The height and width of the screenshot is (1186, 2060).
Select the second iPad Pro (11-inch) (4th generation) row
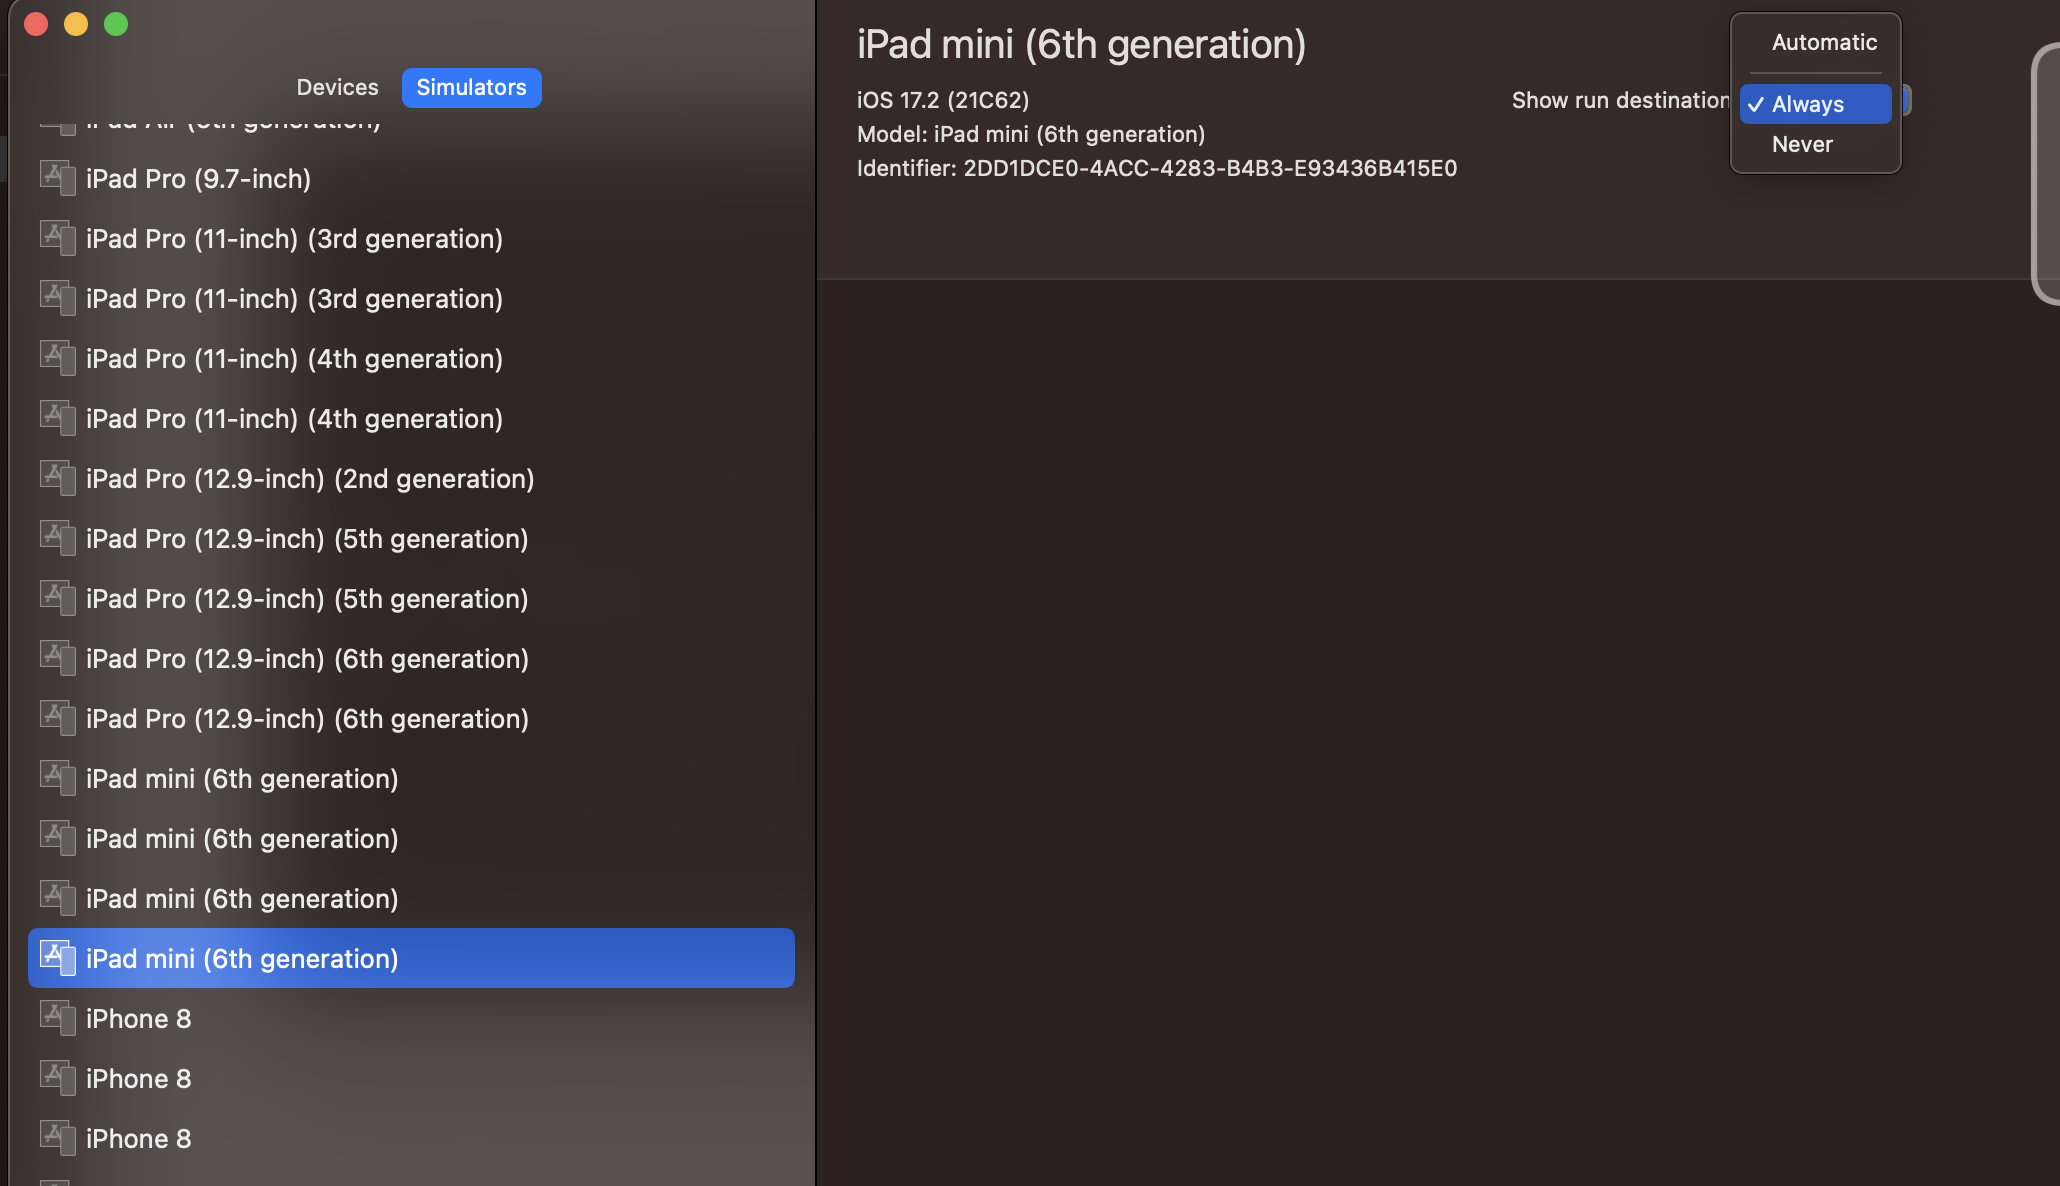coord(294,419)
